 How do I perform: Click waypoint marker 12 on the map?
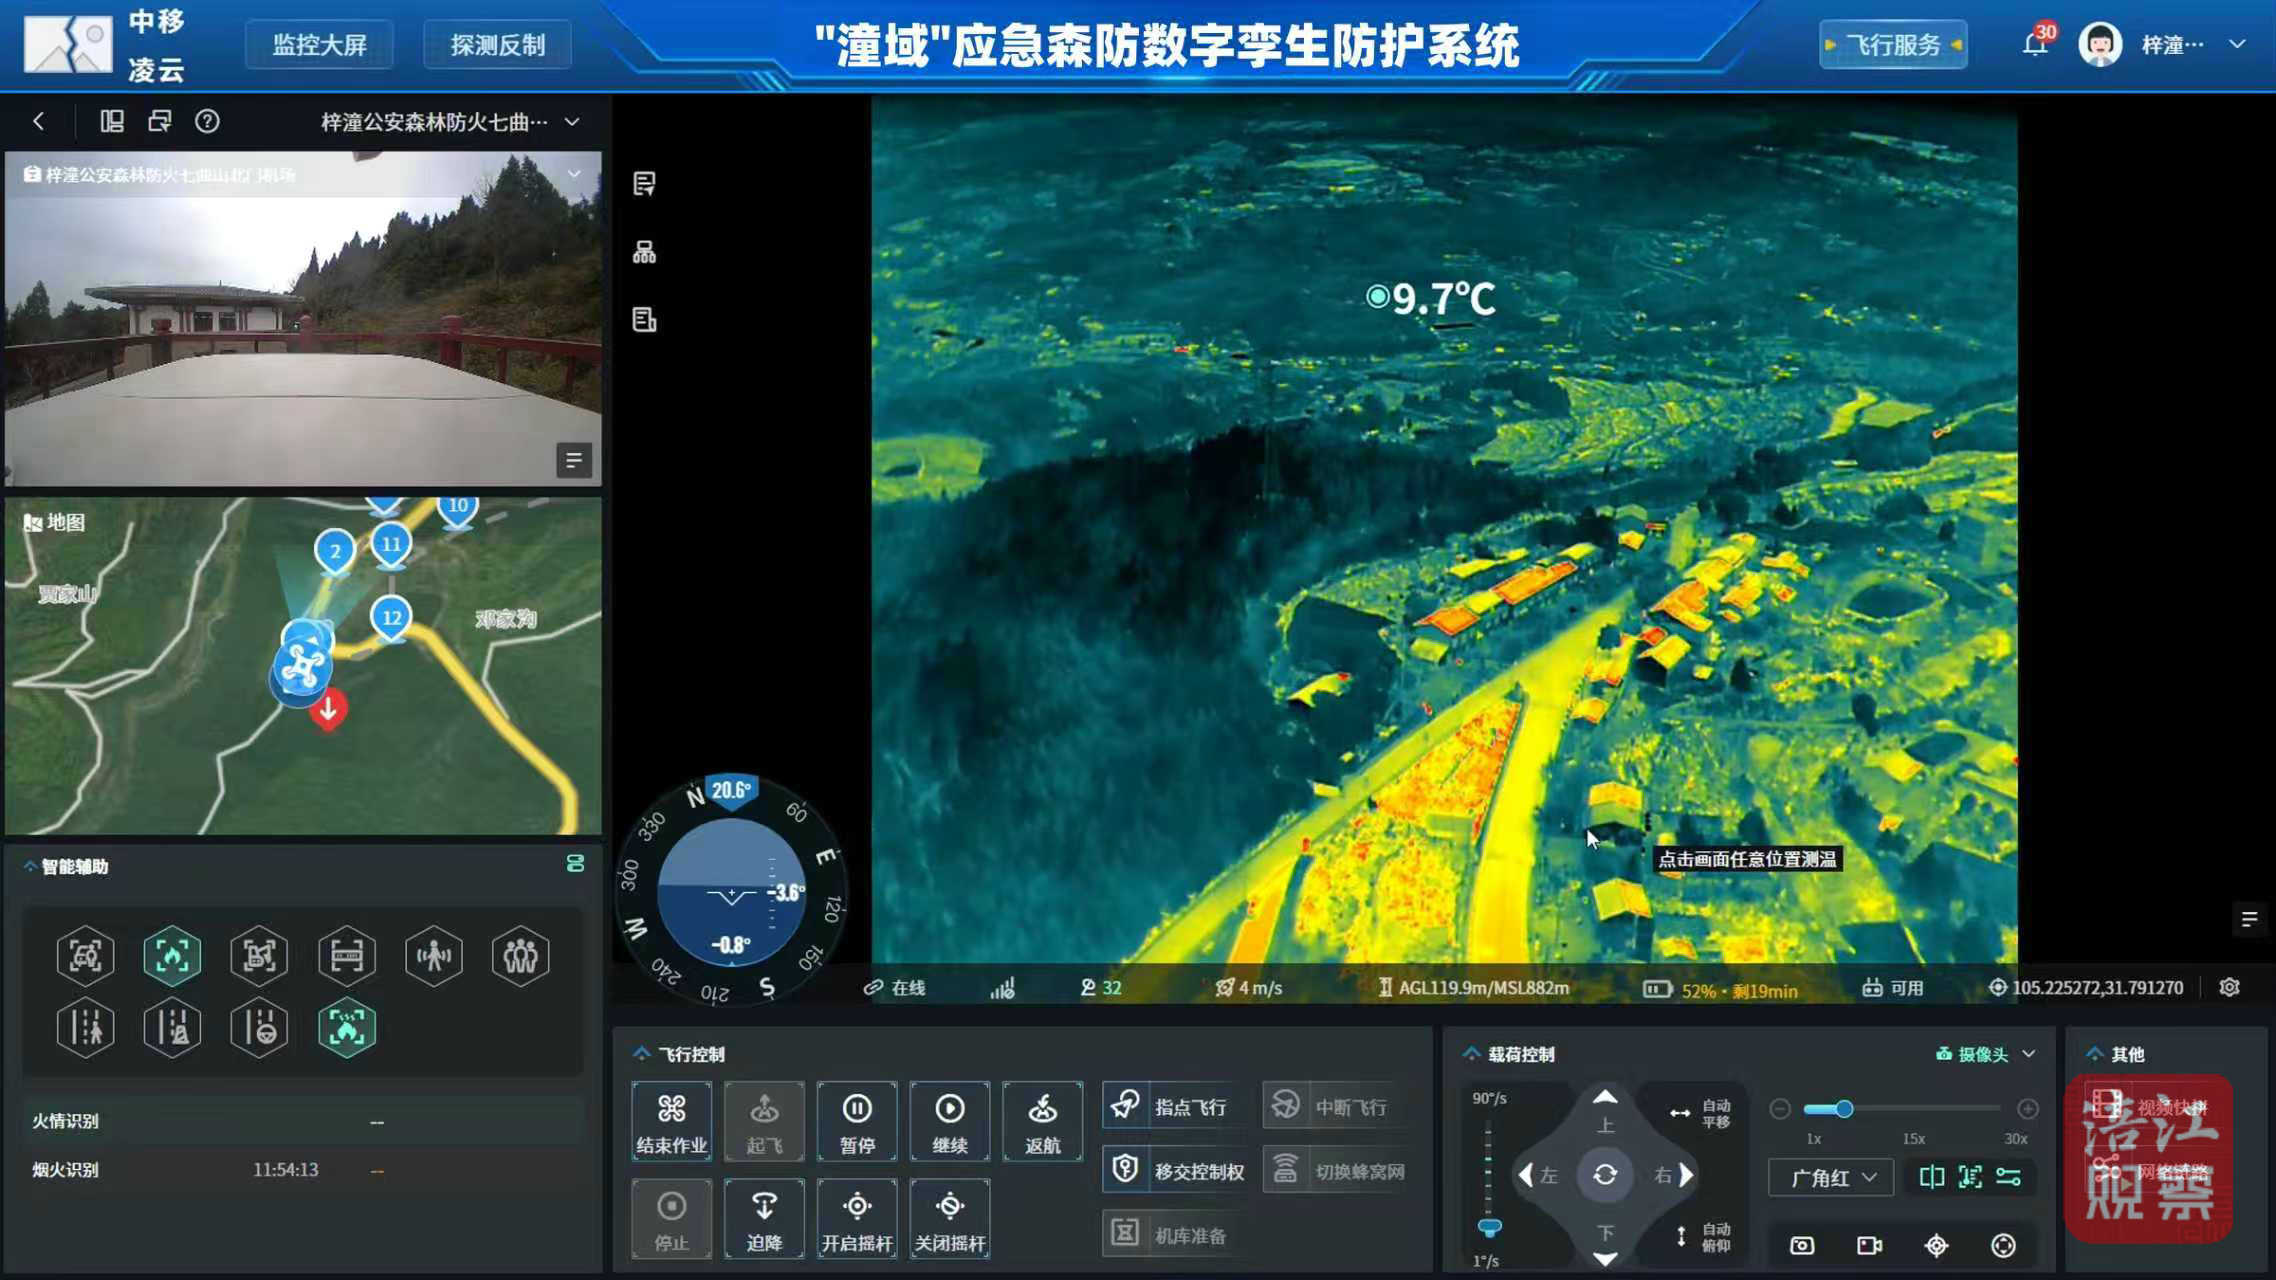[391, 618]
